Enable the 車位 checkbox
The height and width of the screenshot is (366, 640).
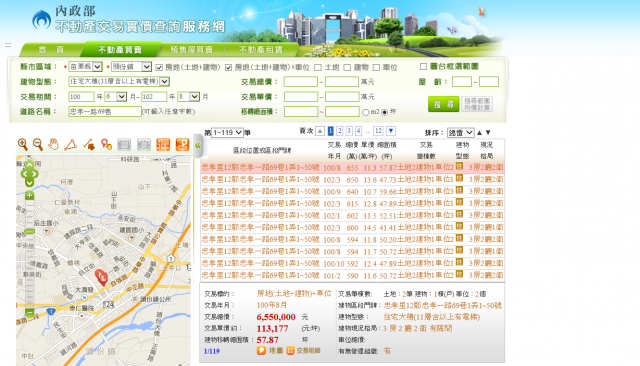376,67
